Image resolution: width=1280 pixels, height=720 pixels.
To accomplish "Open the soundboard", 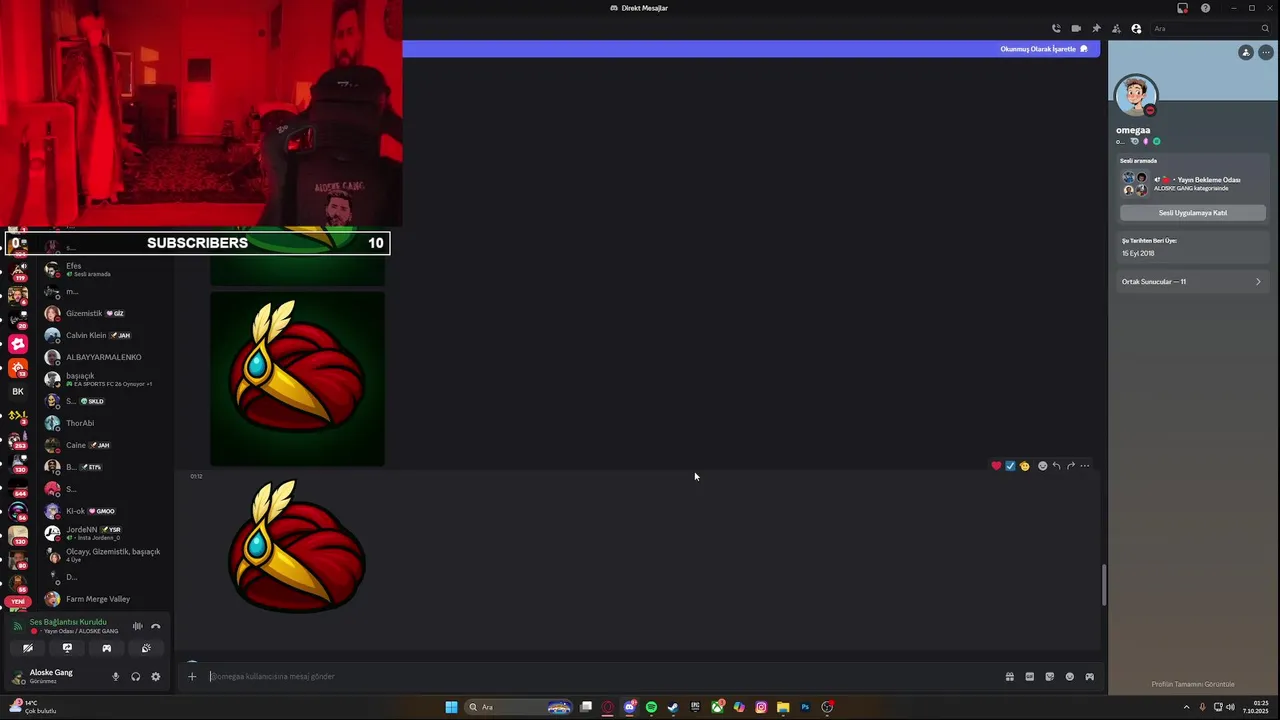I will coord(146,648).
